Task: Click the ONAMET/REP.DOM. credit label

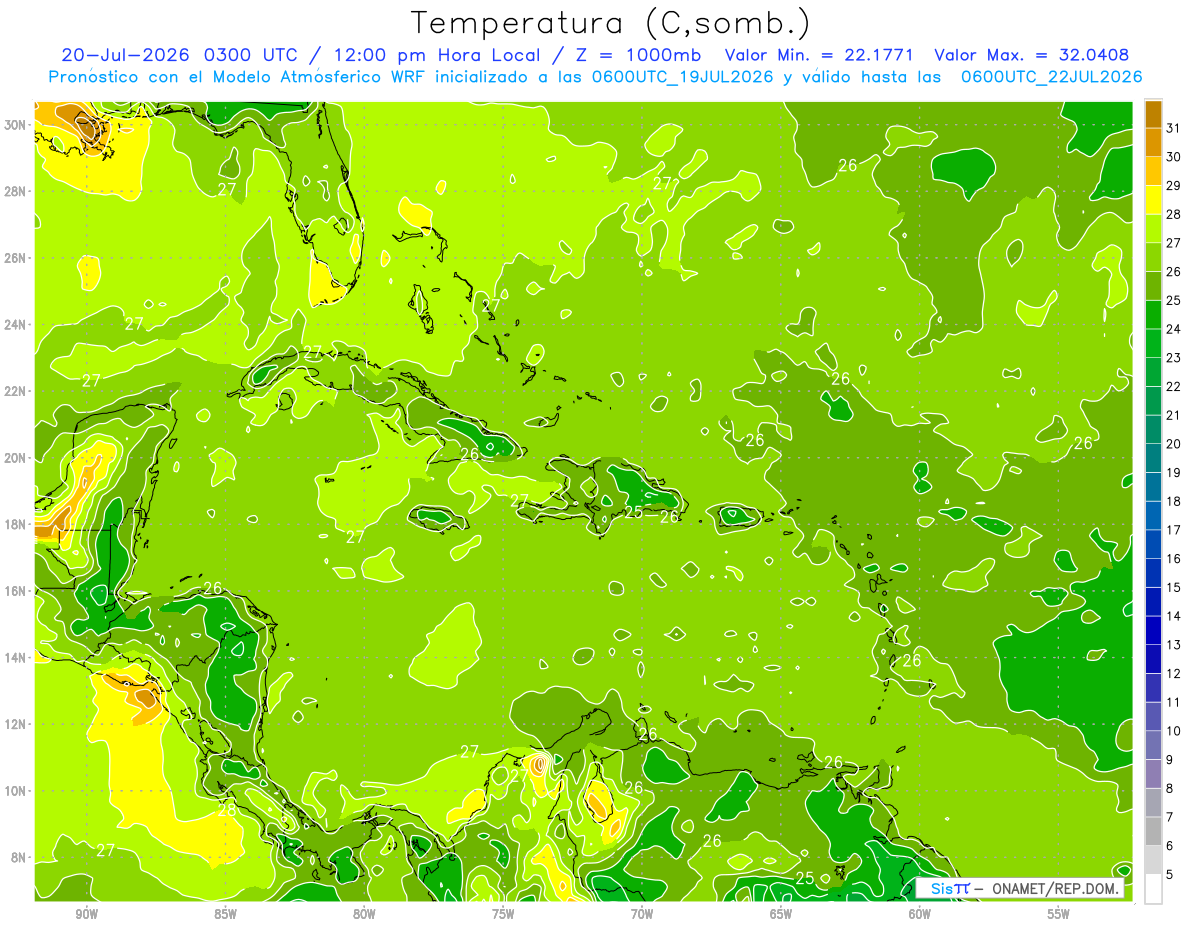Action: (1057, 888)
